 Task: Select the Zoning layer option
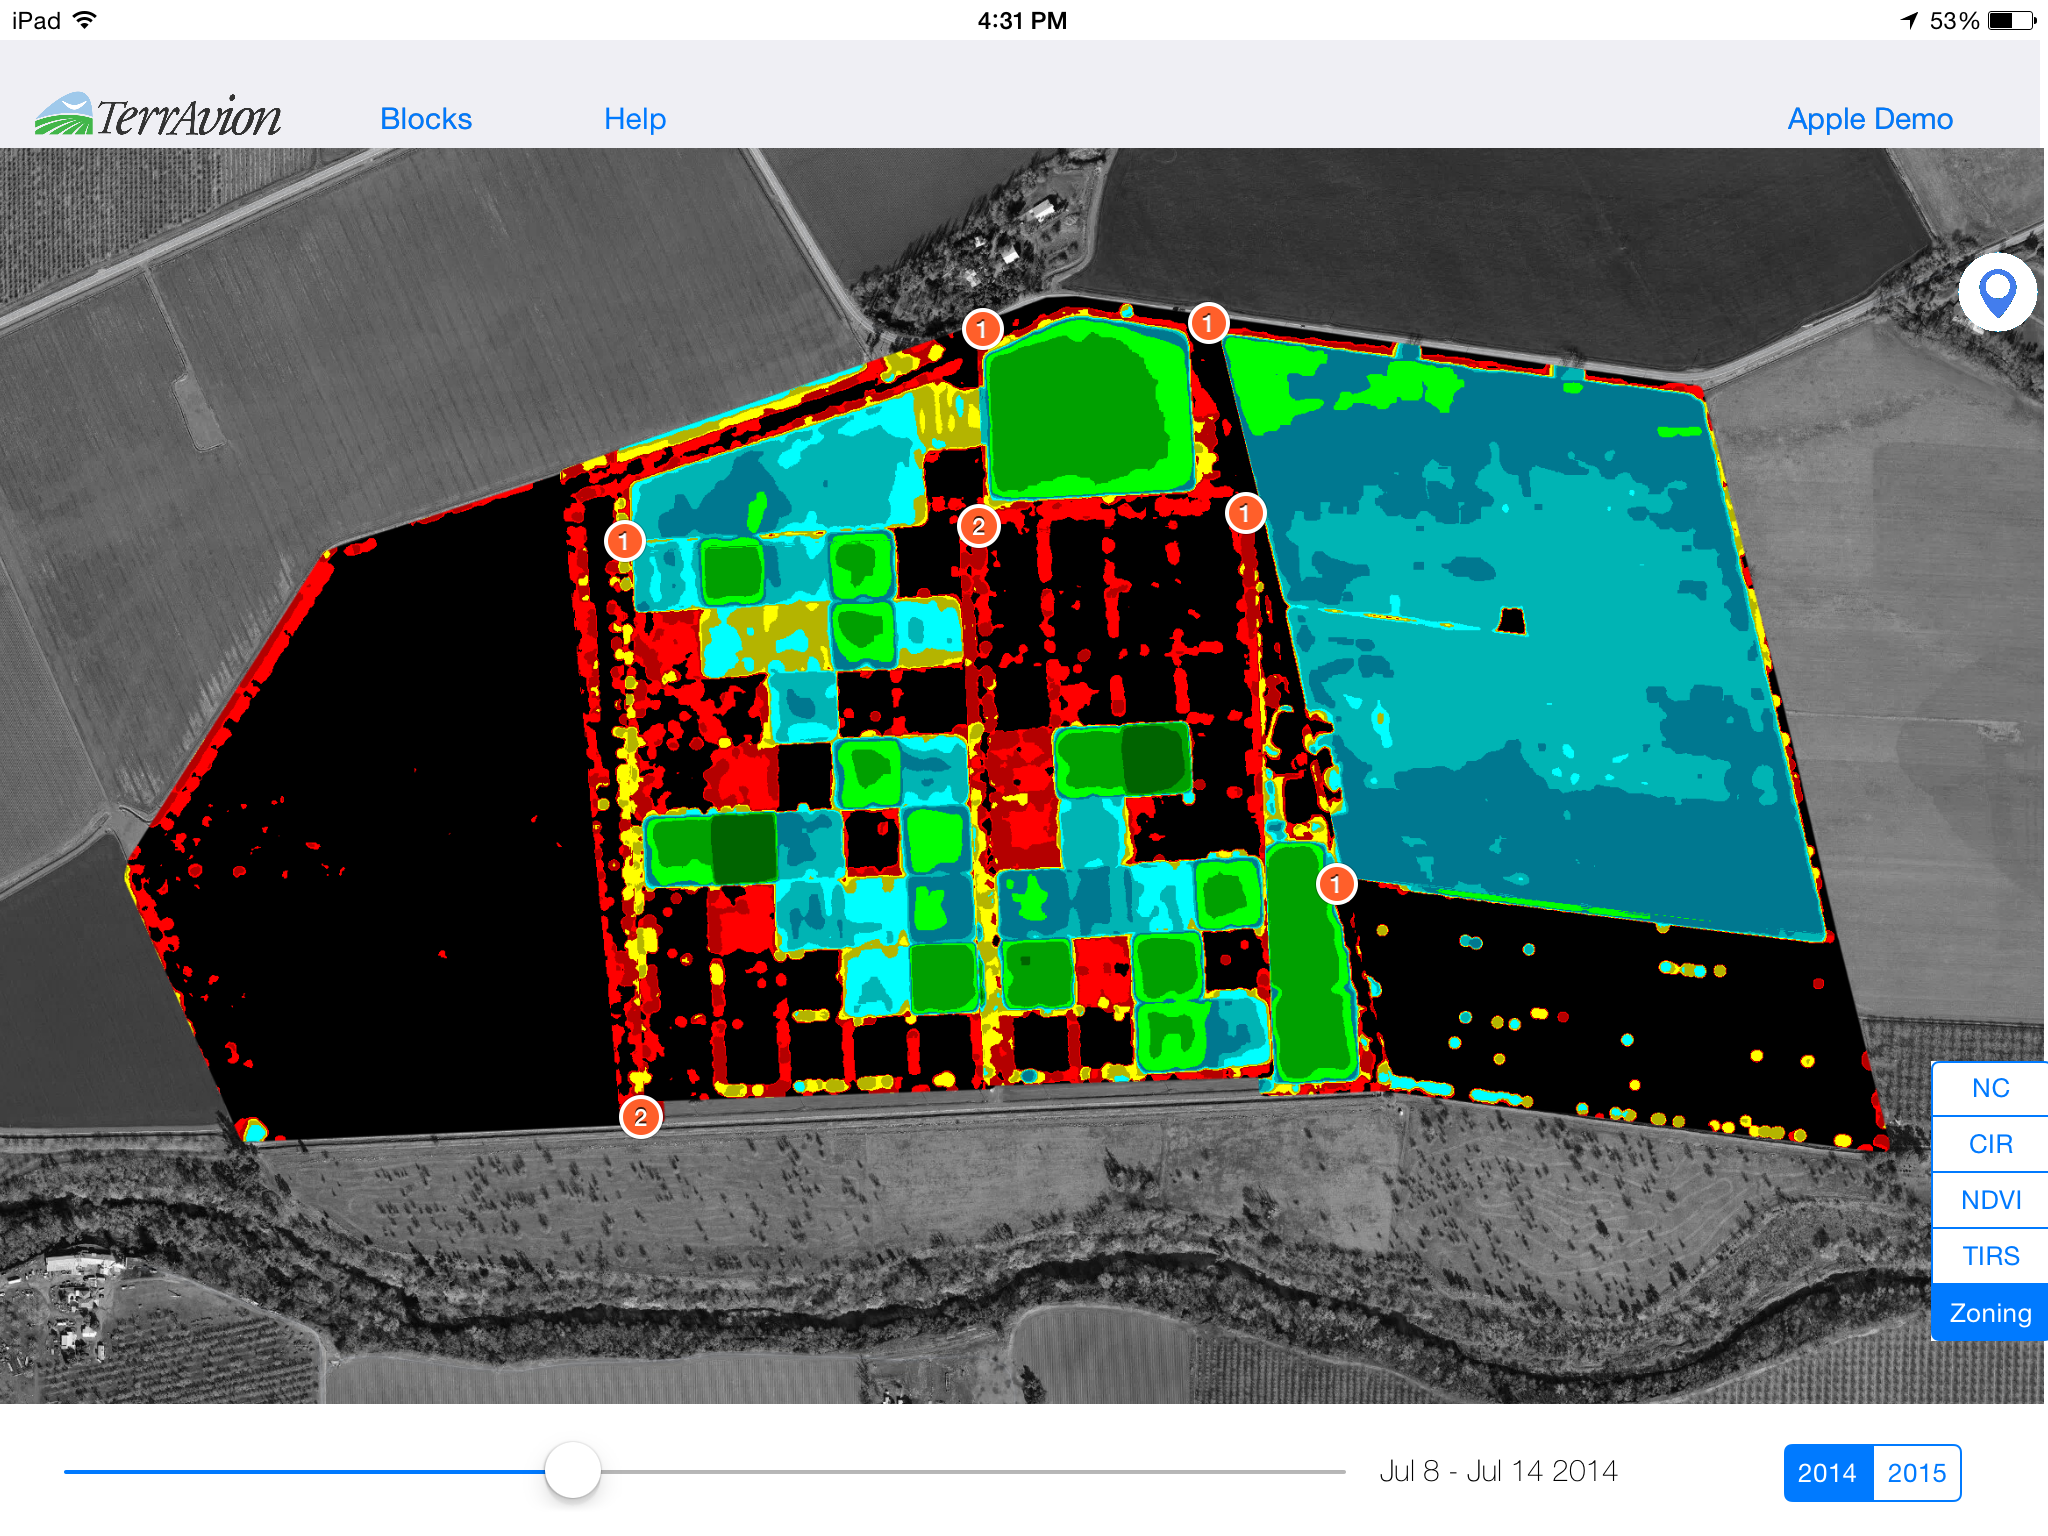[1990, 1313]
